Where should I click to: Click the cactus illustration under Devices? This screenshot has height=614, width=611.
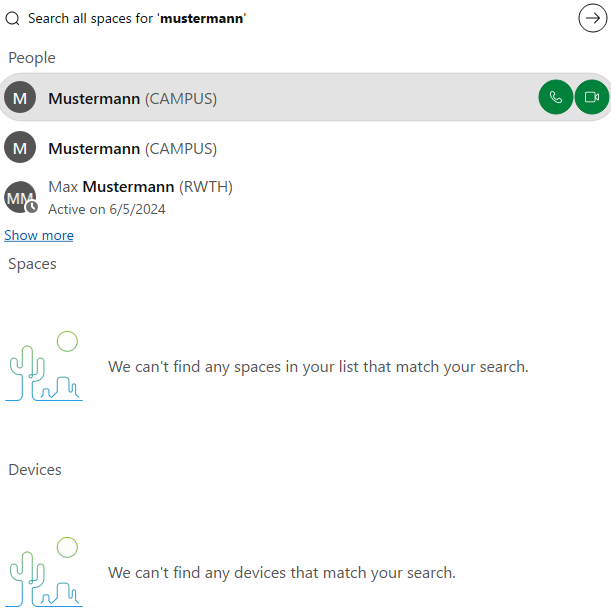(x=44, y=572)
